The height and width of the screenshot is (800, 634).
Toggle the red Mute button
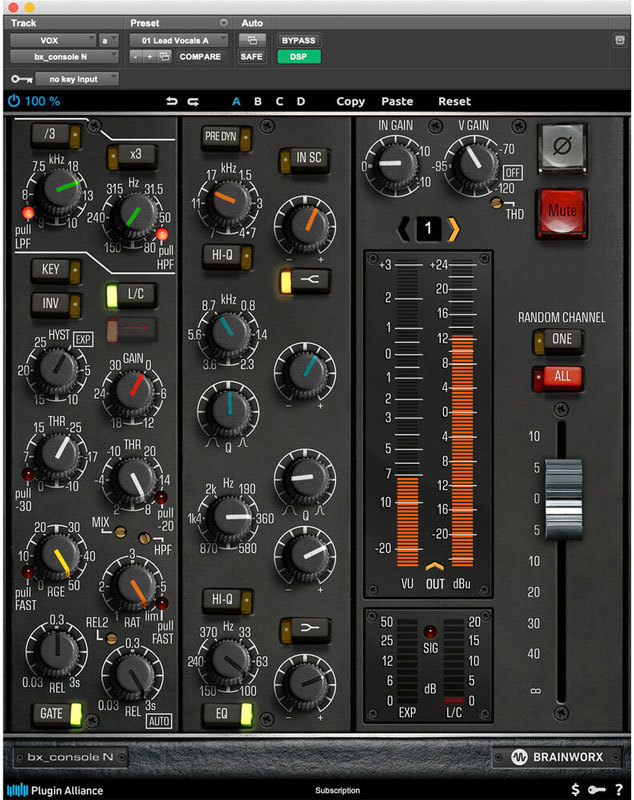point(561,212)
